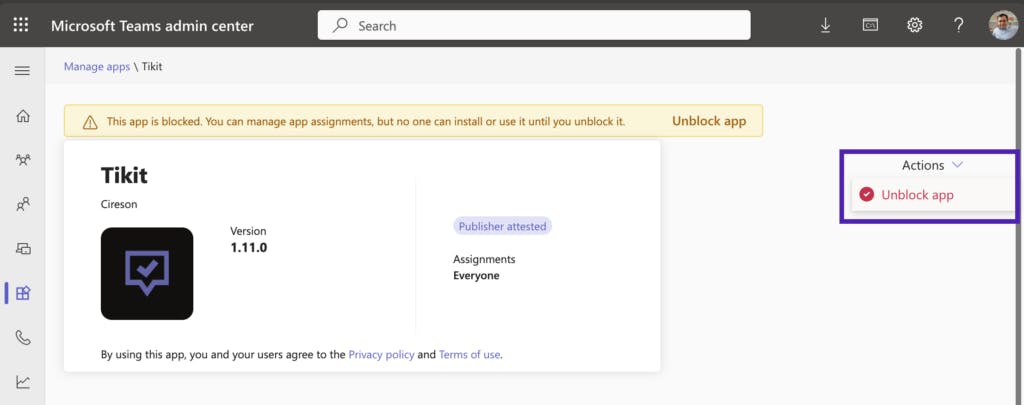Open the settings gear icon
The height and width of the screenshot is (405, 1024).
[x=914, y=25]
